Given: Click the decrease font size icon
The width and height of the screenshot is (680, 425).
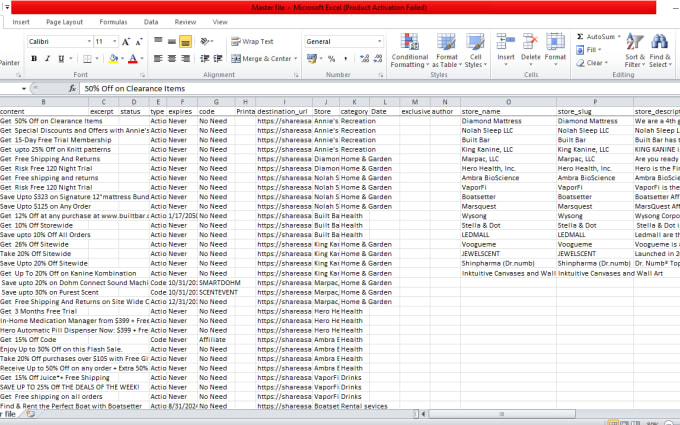Looking at the screenshot, I should point(139,42).
